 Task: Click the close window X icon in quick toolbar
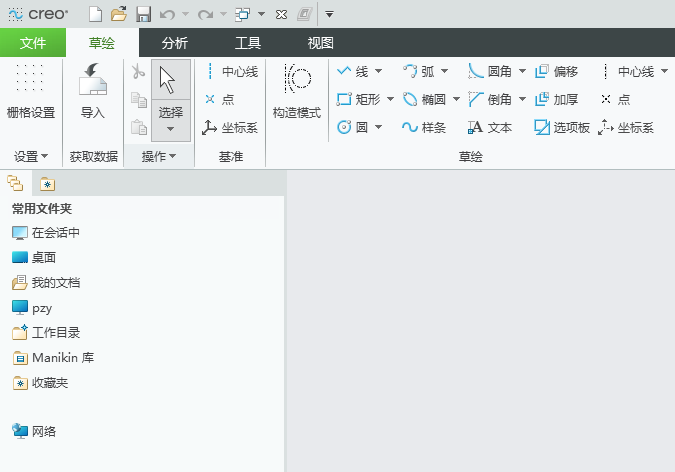pyautogui.click(x=281, y=15)
